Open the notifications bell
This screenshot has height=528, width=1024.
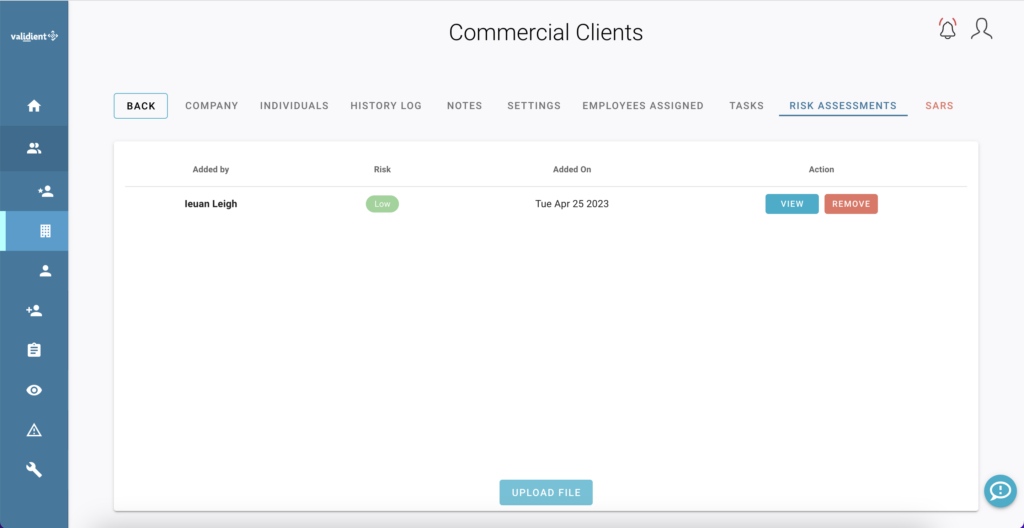tap(947, 30)
